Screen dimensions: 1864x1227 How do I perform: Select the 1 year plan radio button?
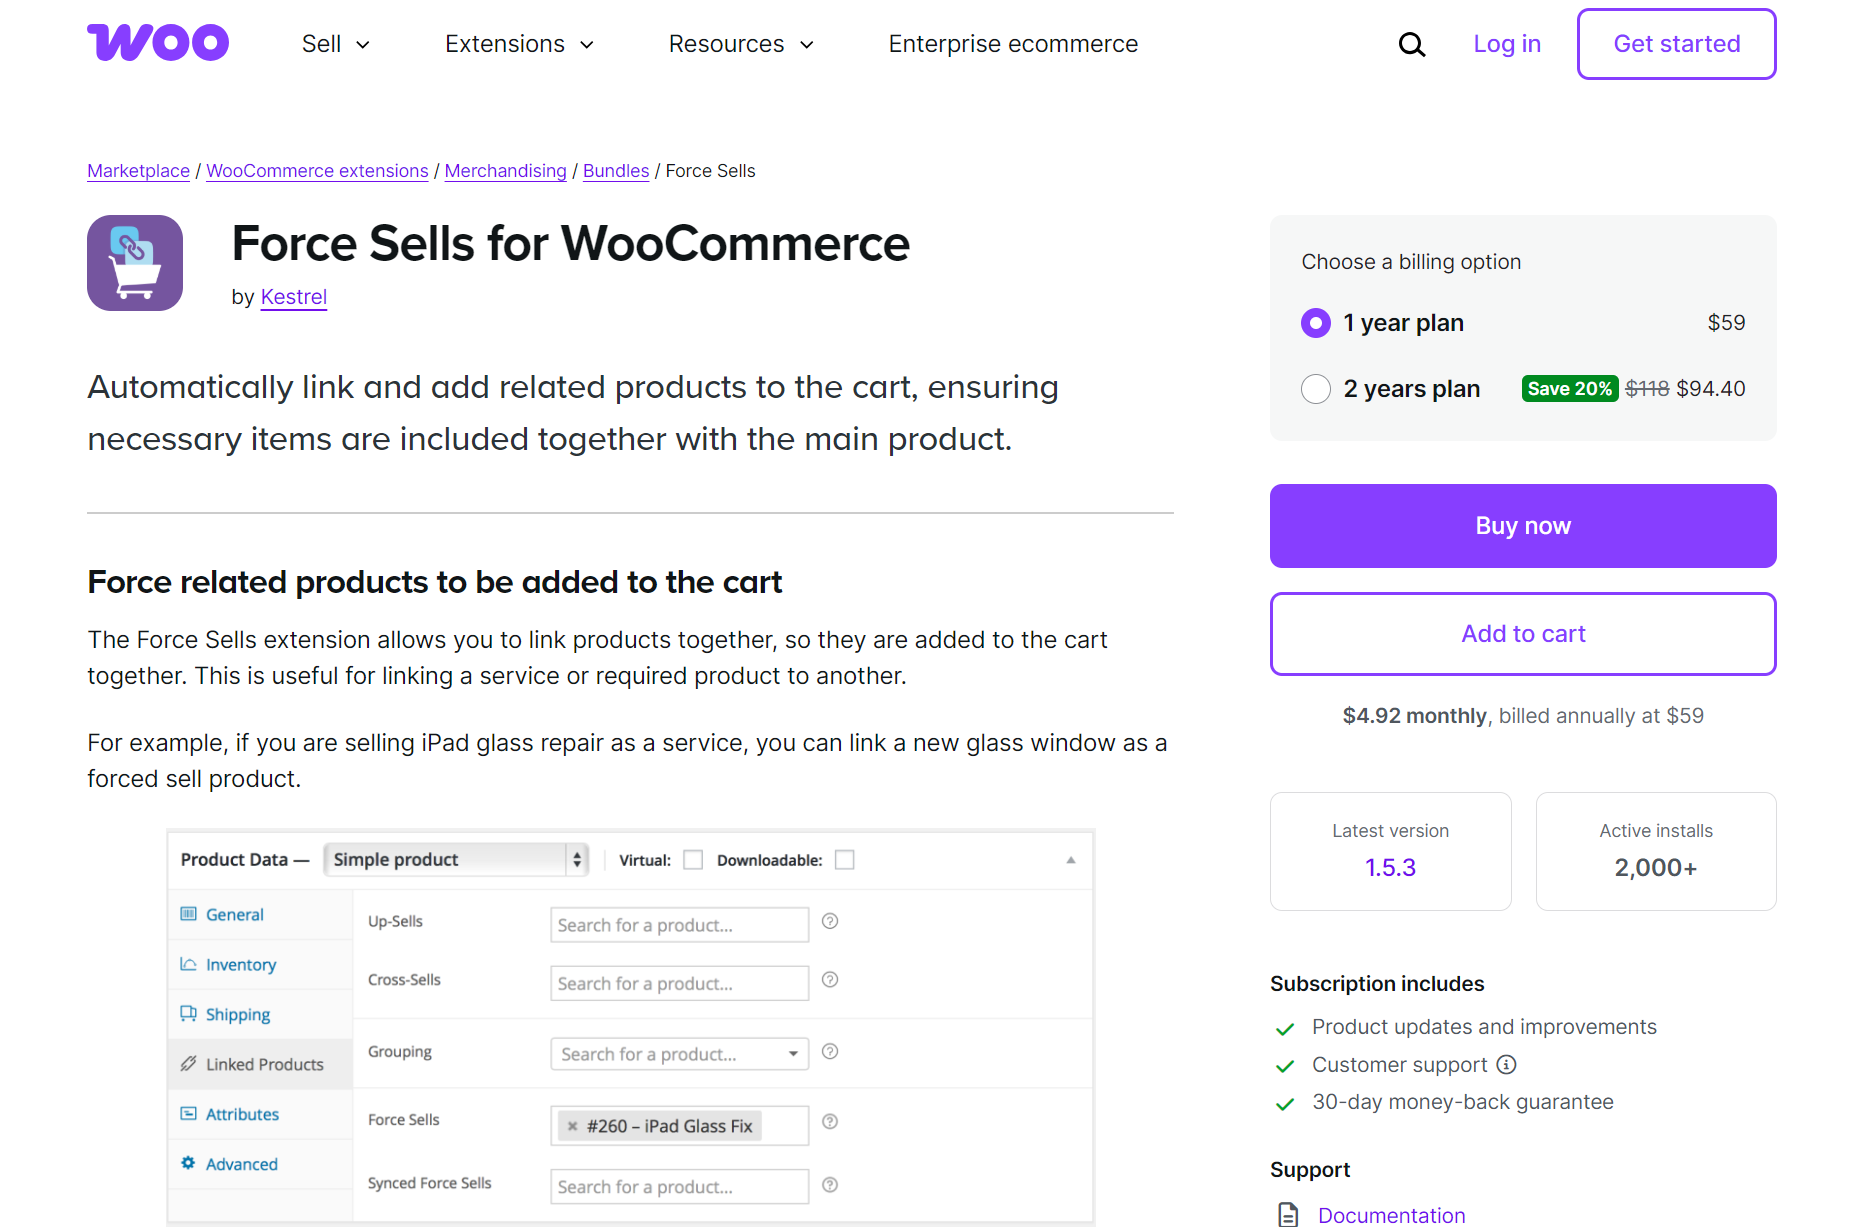(x=1316, y=323)
